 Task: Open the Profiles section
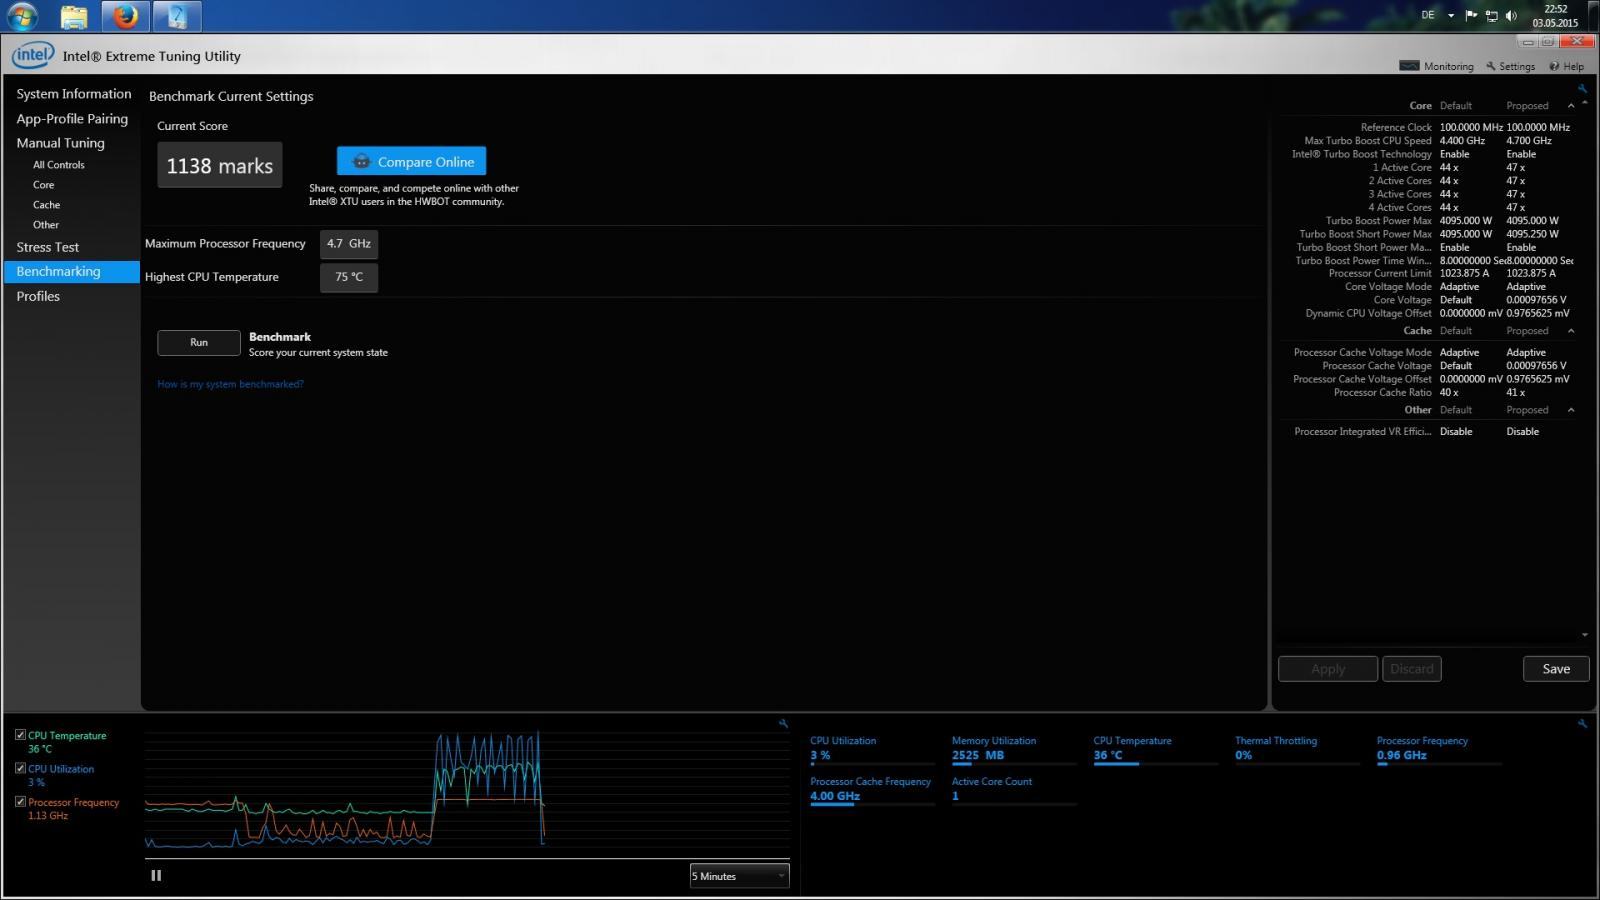pyautogui.click(x=38, y=296)
